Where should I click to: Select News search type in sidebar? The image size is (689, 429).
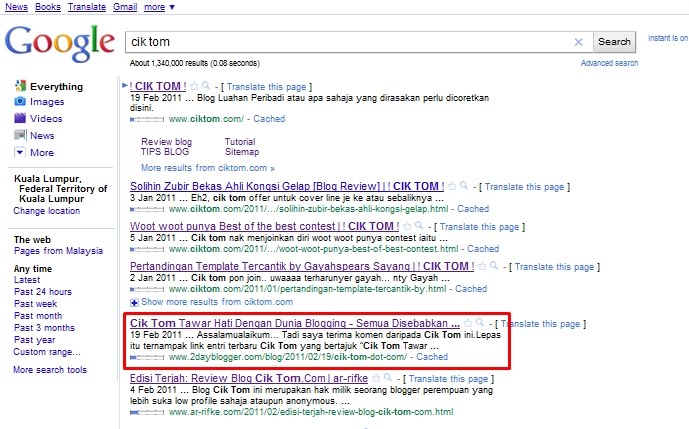(42, 136)
